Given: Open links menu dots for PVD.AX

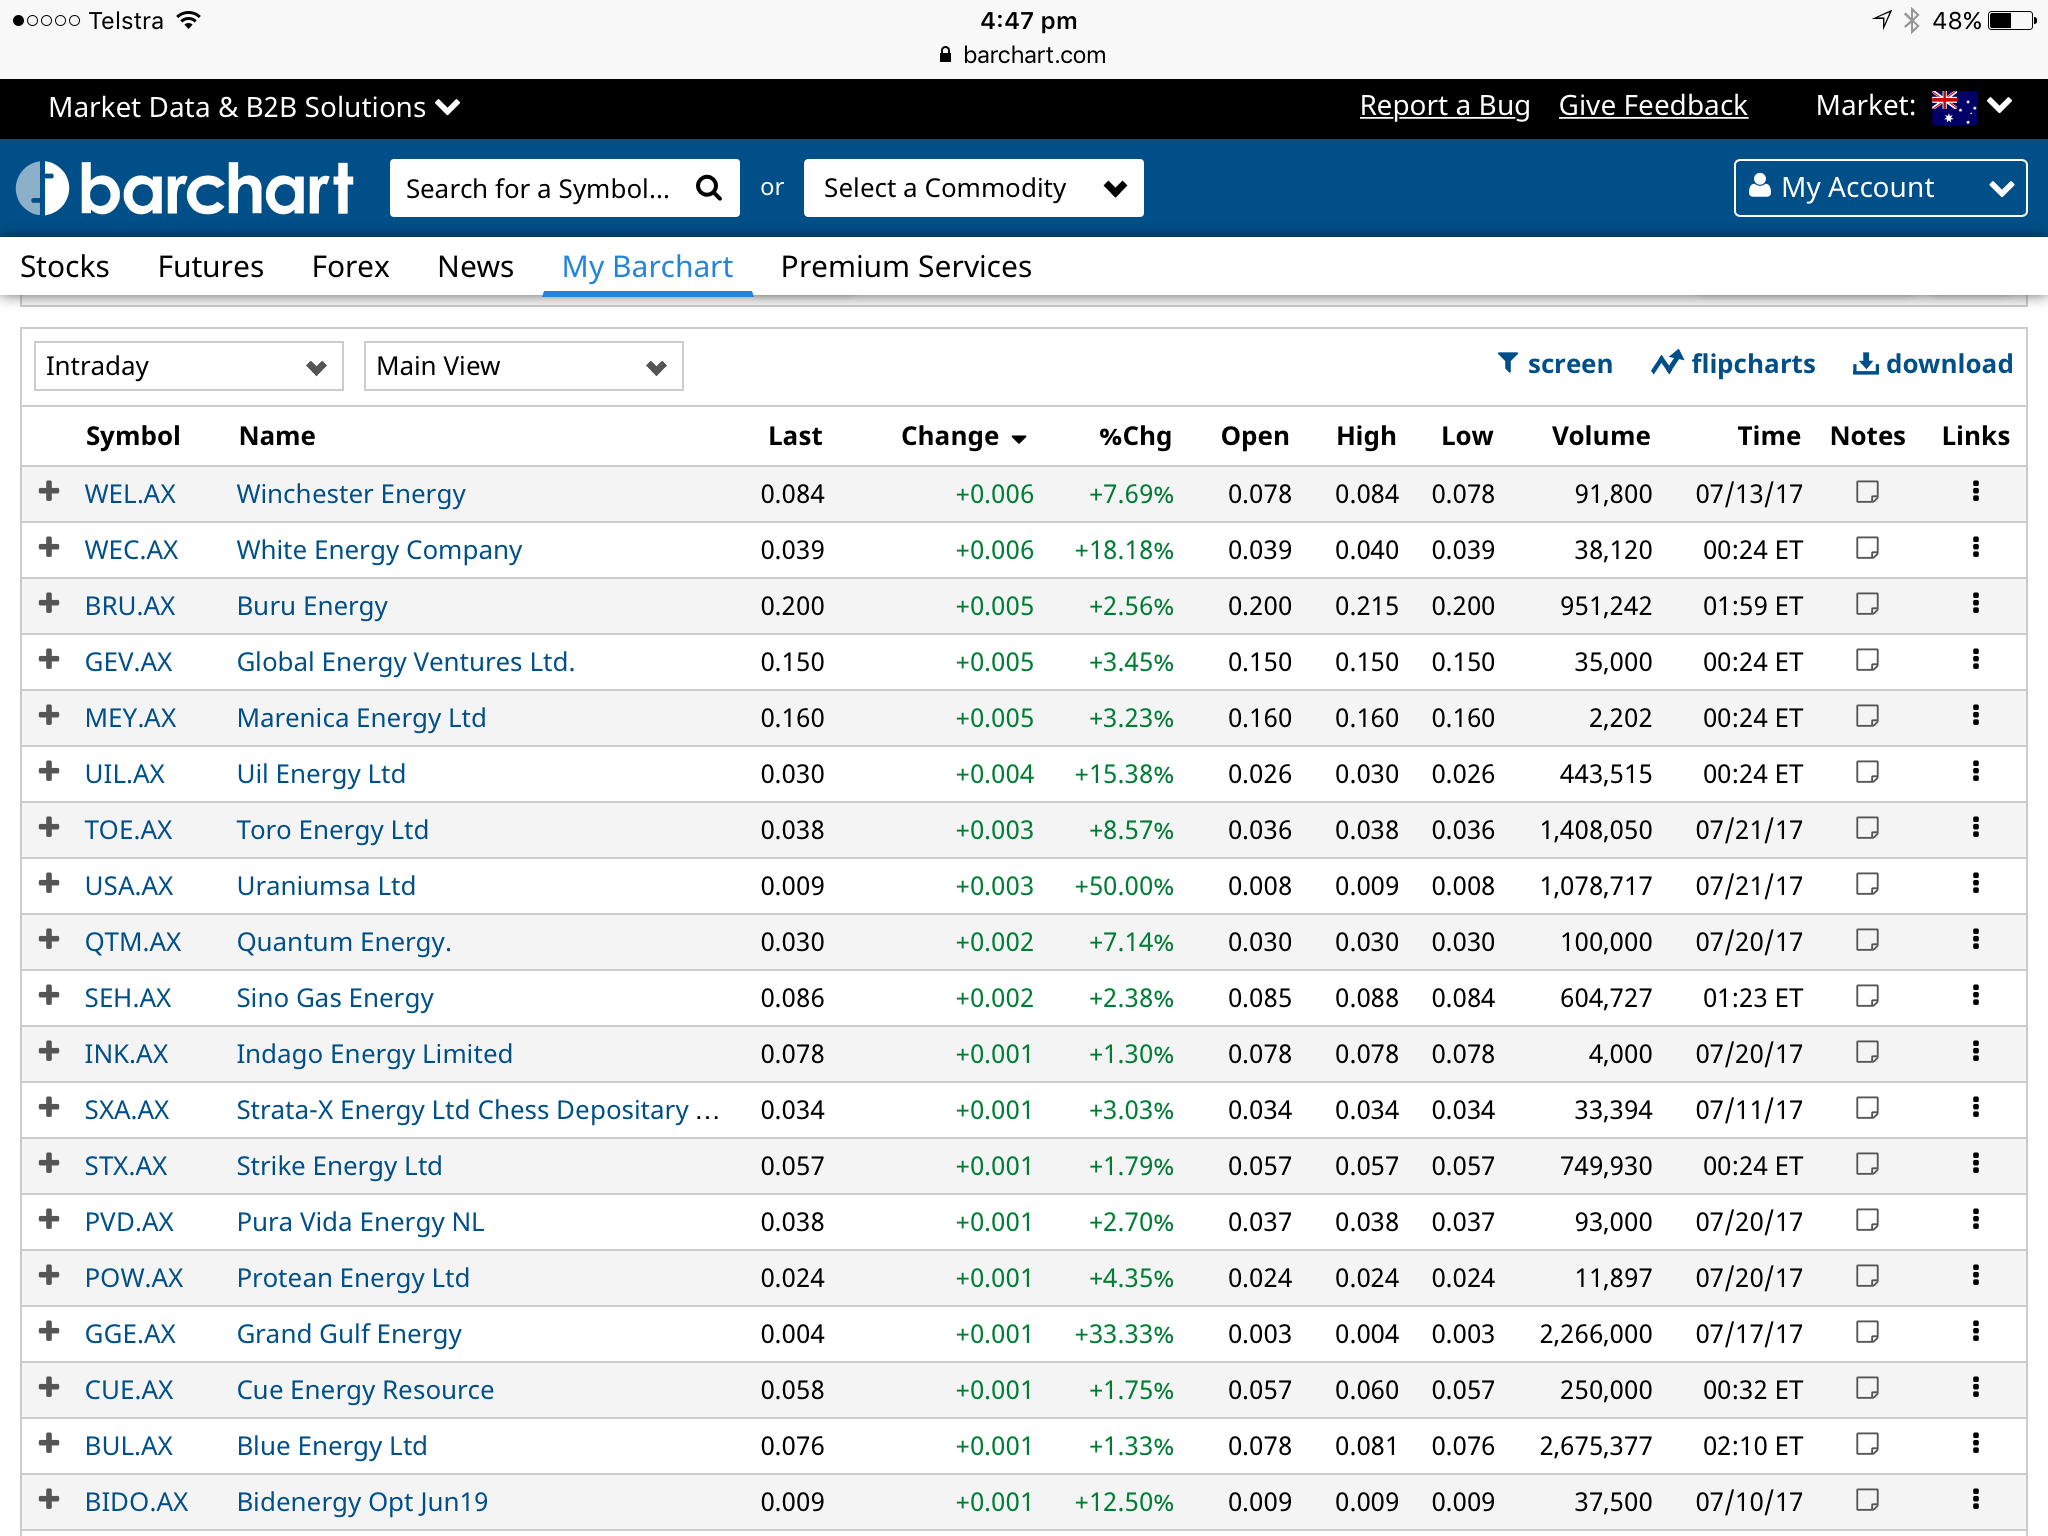Looking at the screenshot, I should click(x=1976, y=1219).
